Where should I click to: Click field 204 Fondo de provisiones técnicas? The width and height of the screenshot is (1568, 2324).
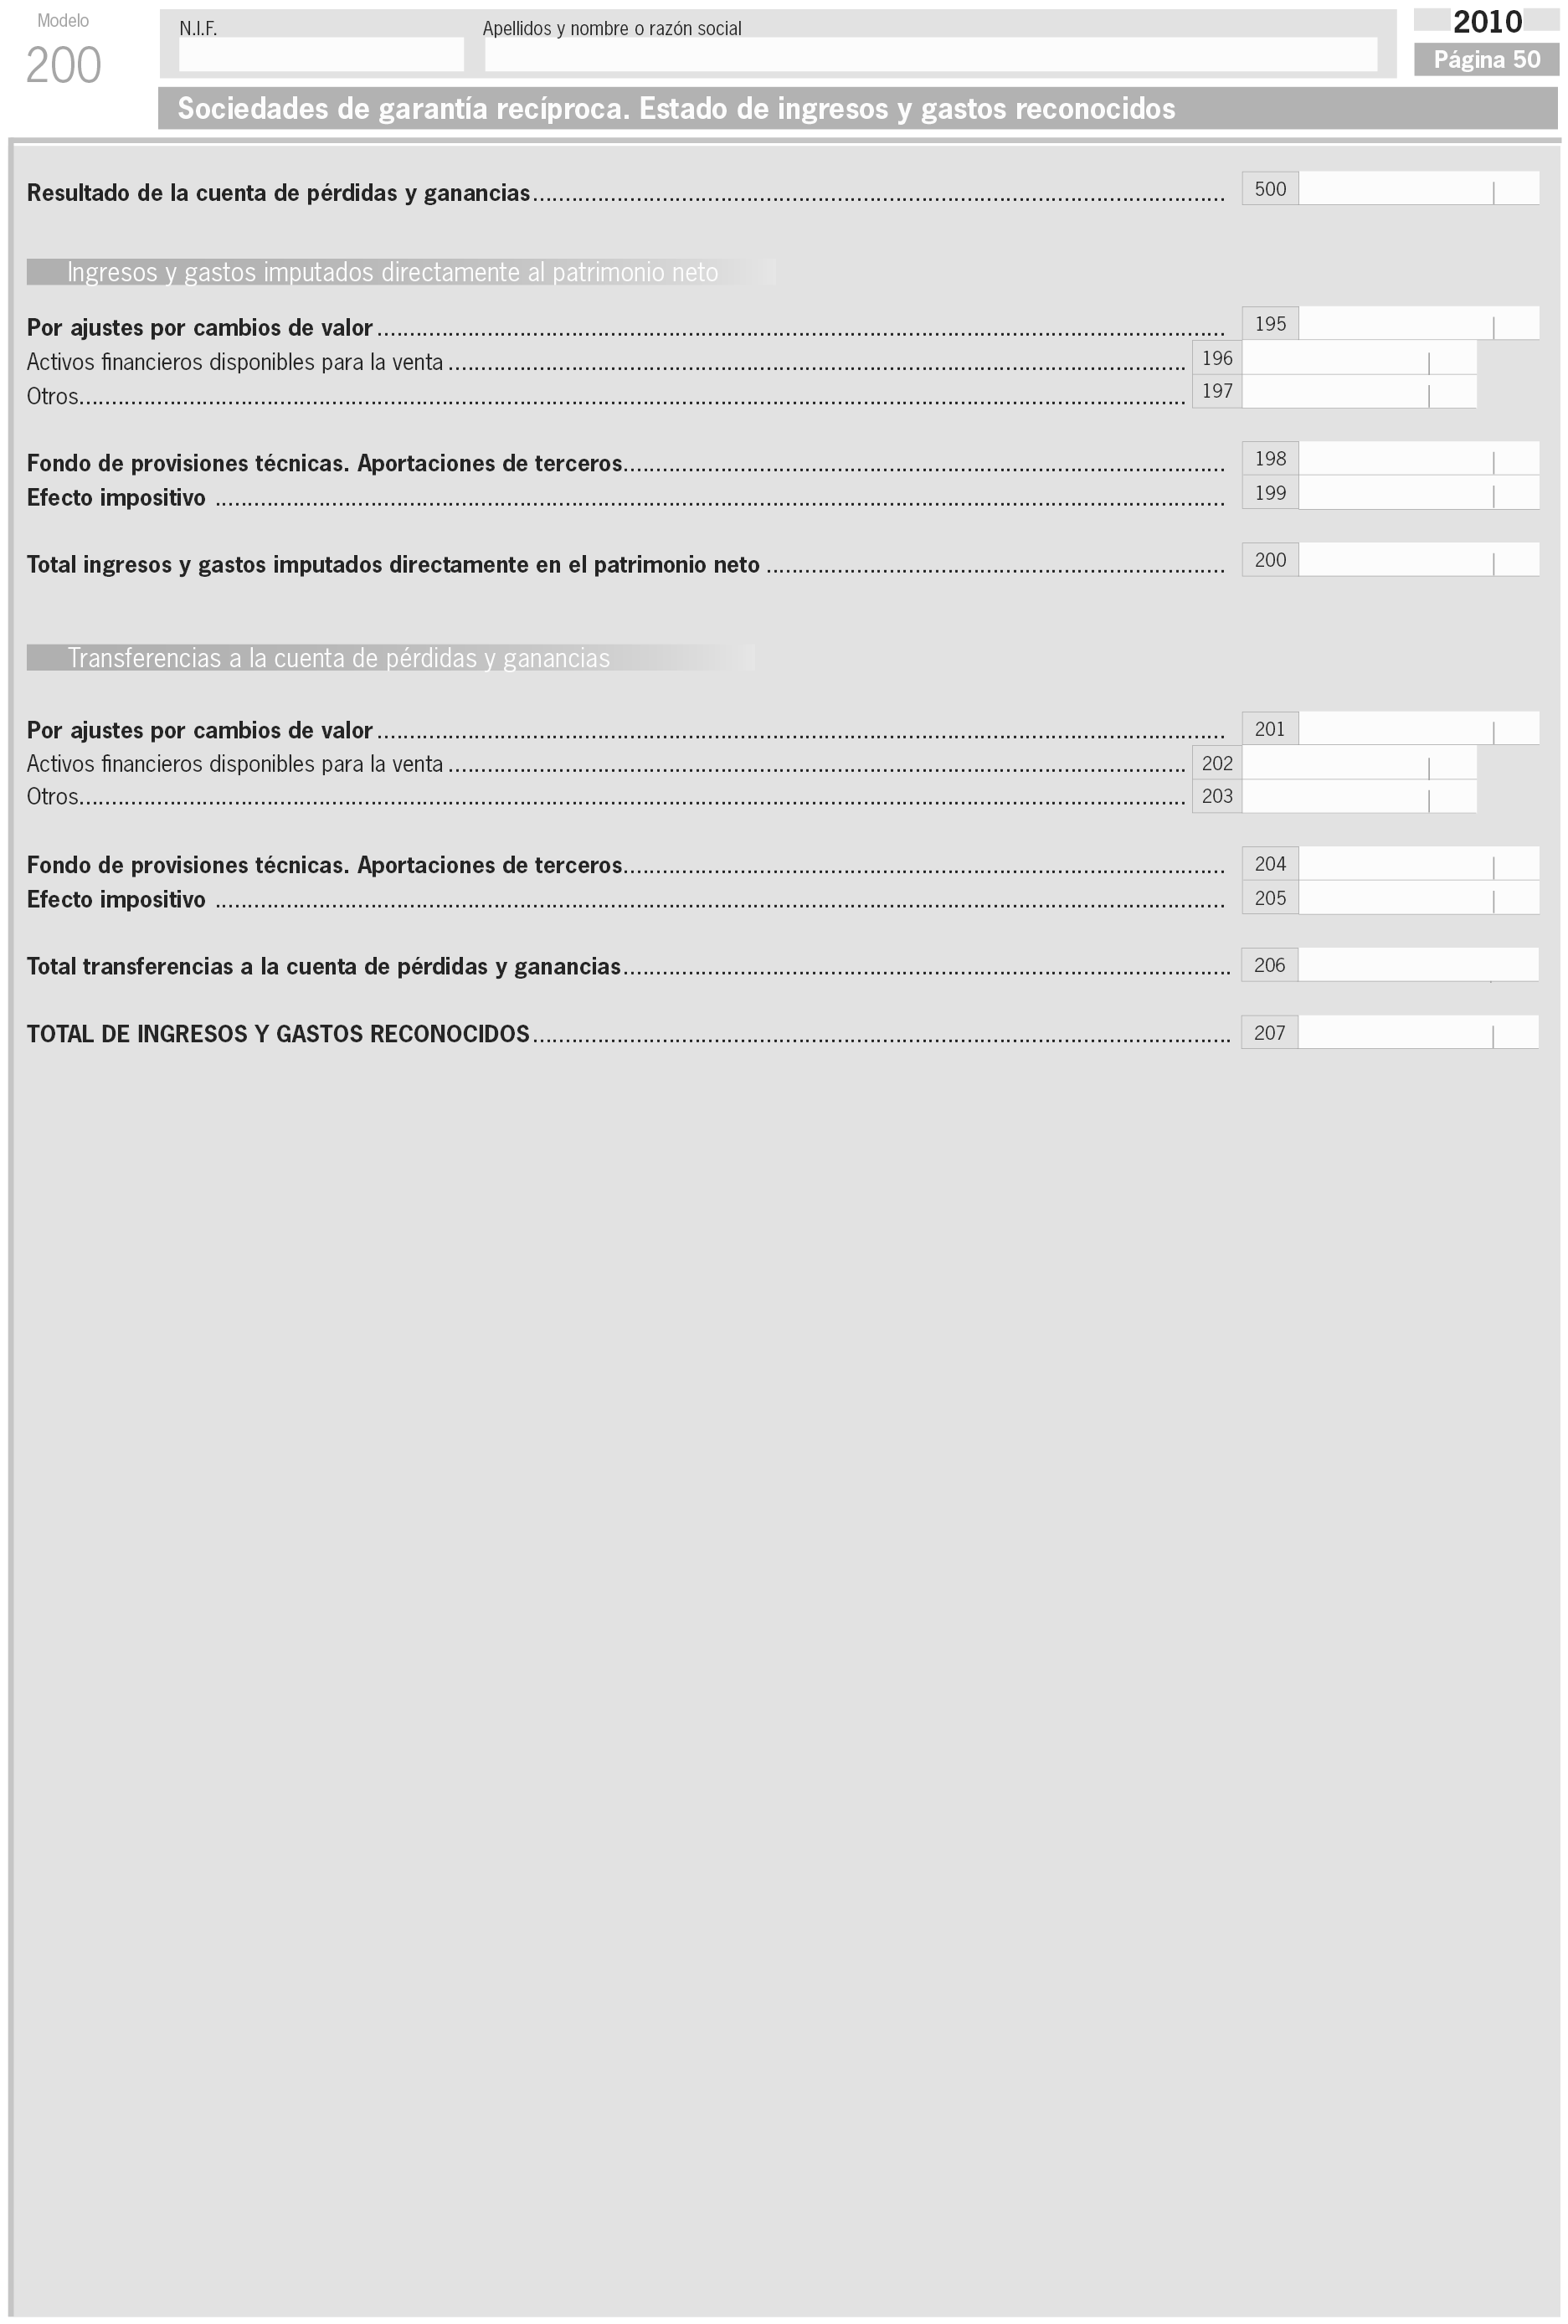tap(1417, 864)
